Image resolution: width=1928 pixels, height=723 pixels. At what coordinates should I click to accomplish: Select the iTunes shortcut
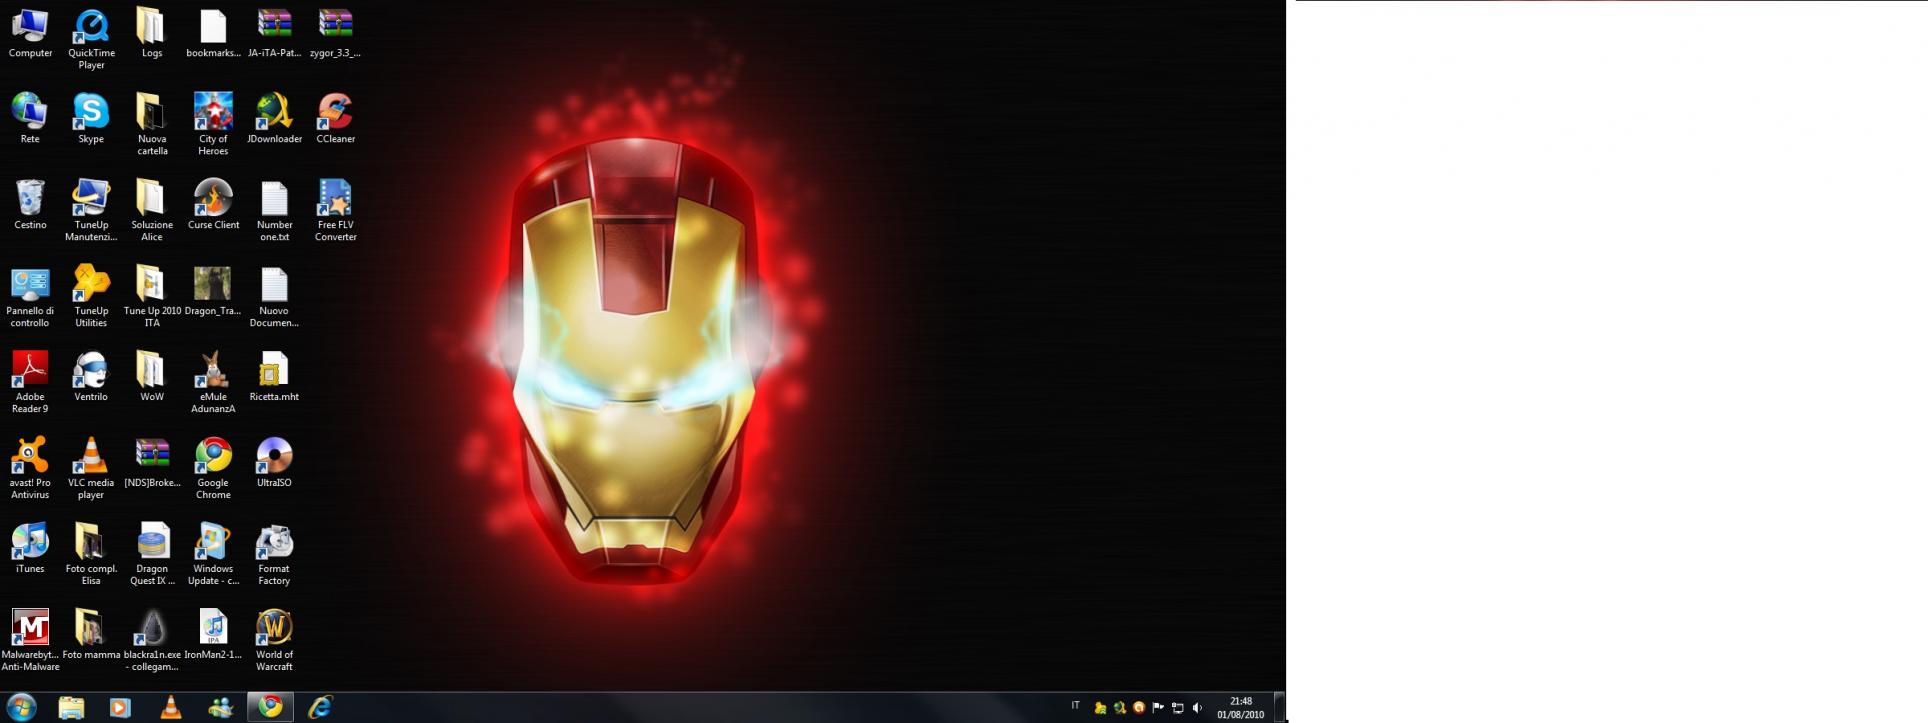point(30,550)
